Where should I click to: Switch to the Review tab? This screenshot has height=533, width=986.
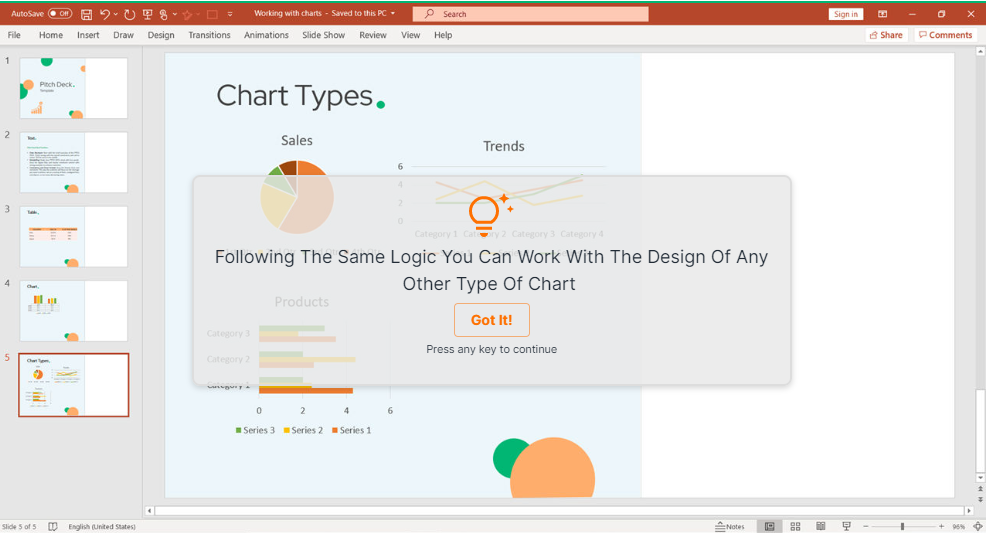click(x=373, y=35)
